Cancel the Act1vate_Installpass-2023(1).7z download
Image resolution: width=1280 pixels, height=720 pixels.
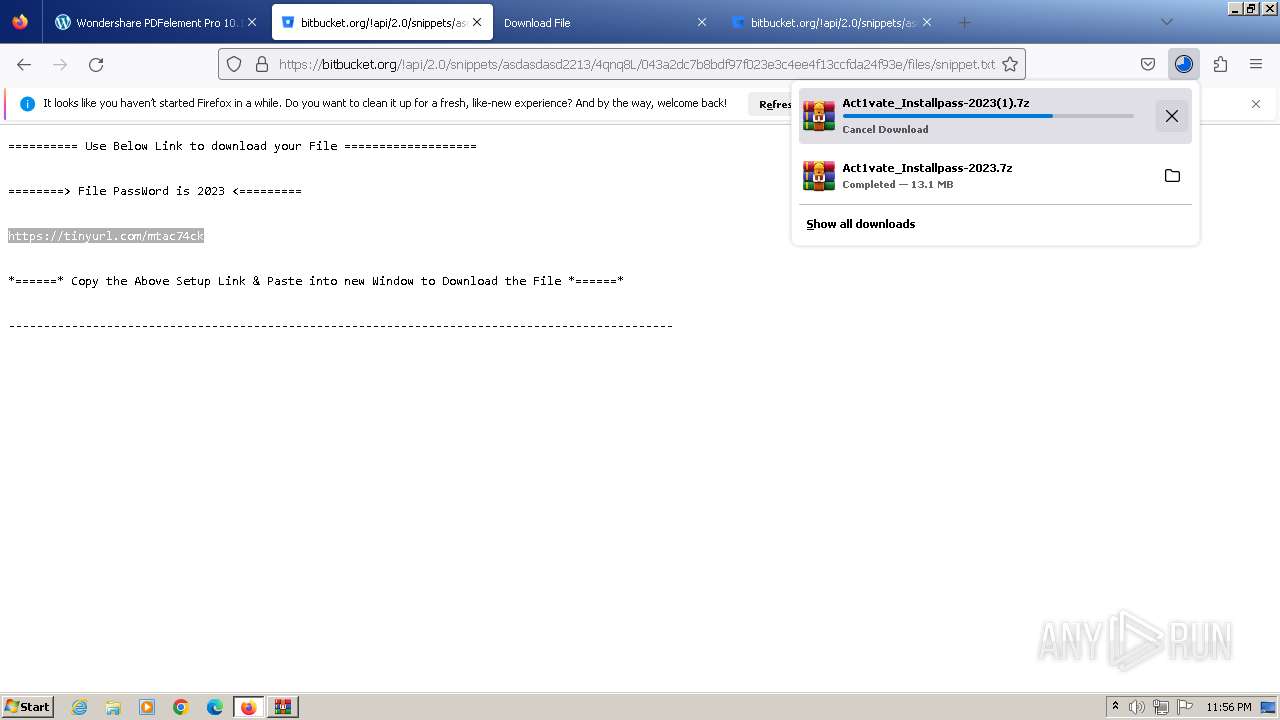pos(1172,116)
